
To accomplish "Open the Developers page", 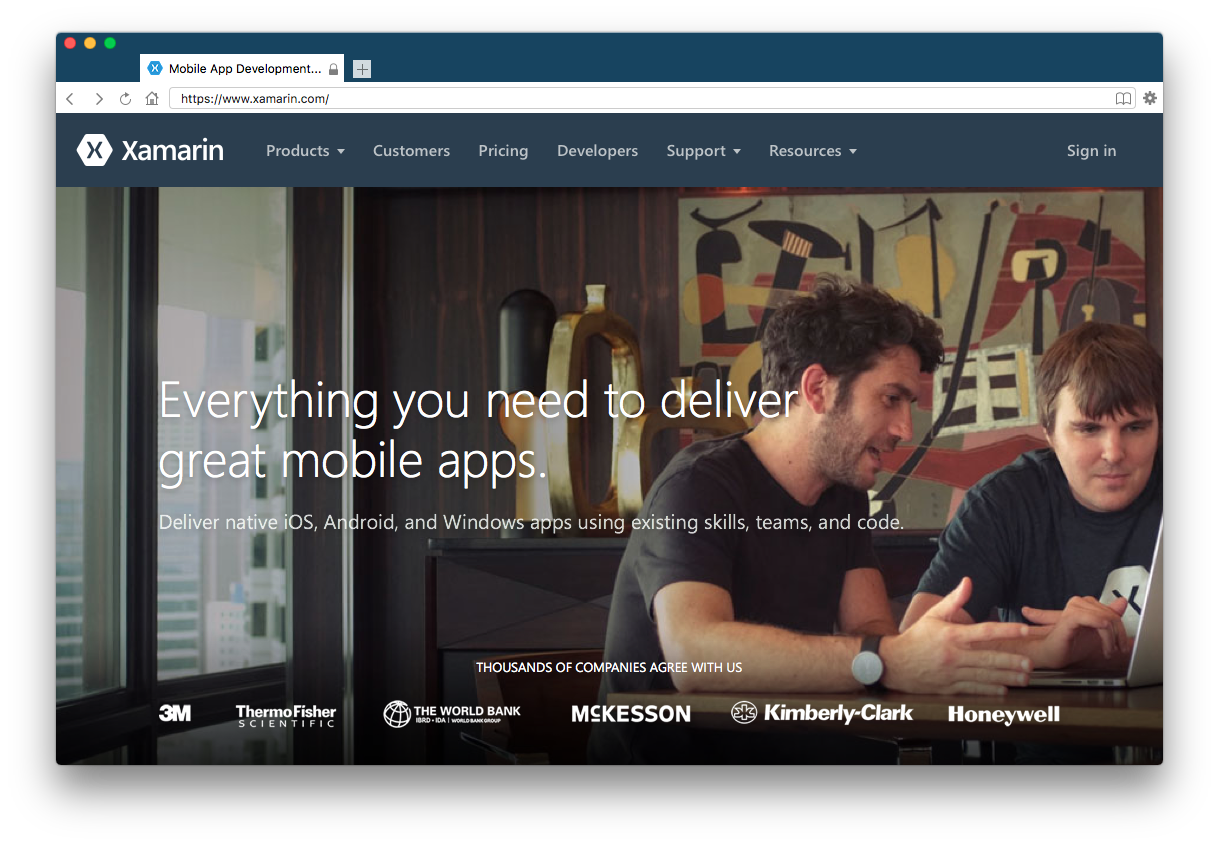I will tap(597, 151).
